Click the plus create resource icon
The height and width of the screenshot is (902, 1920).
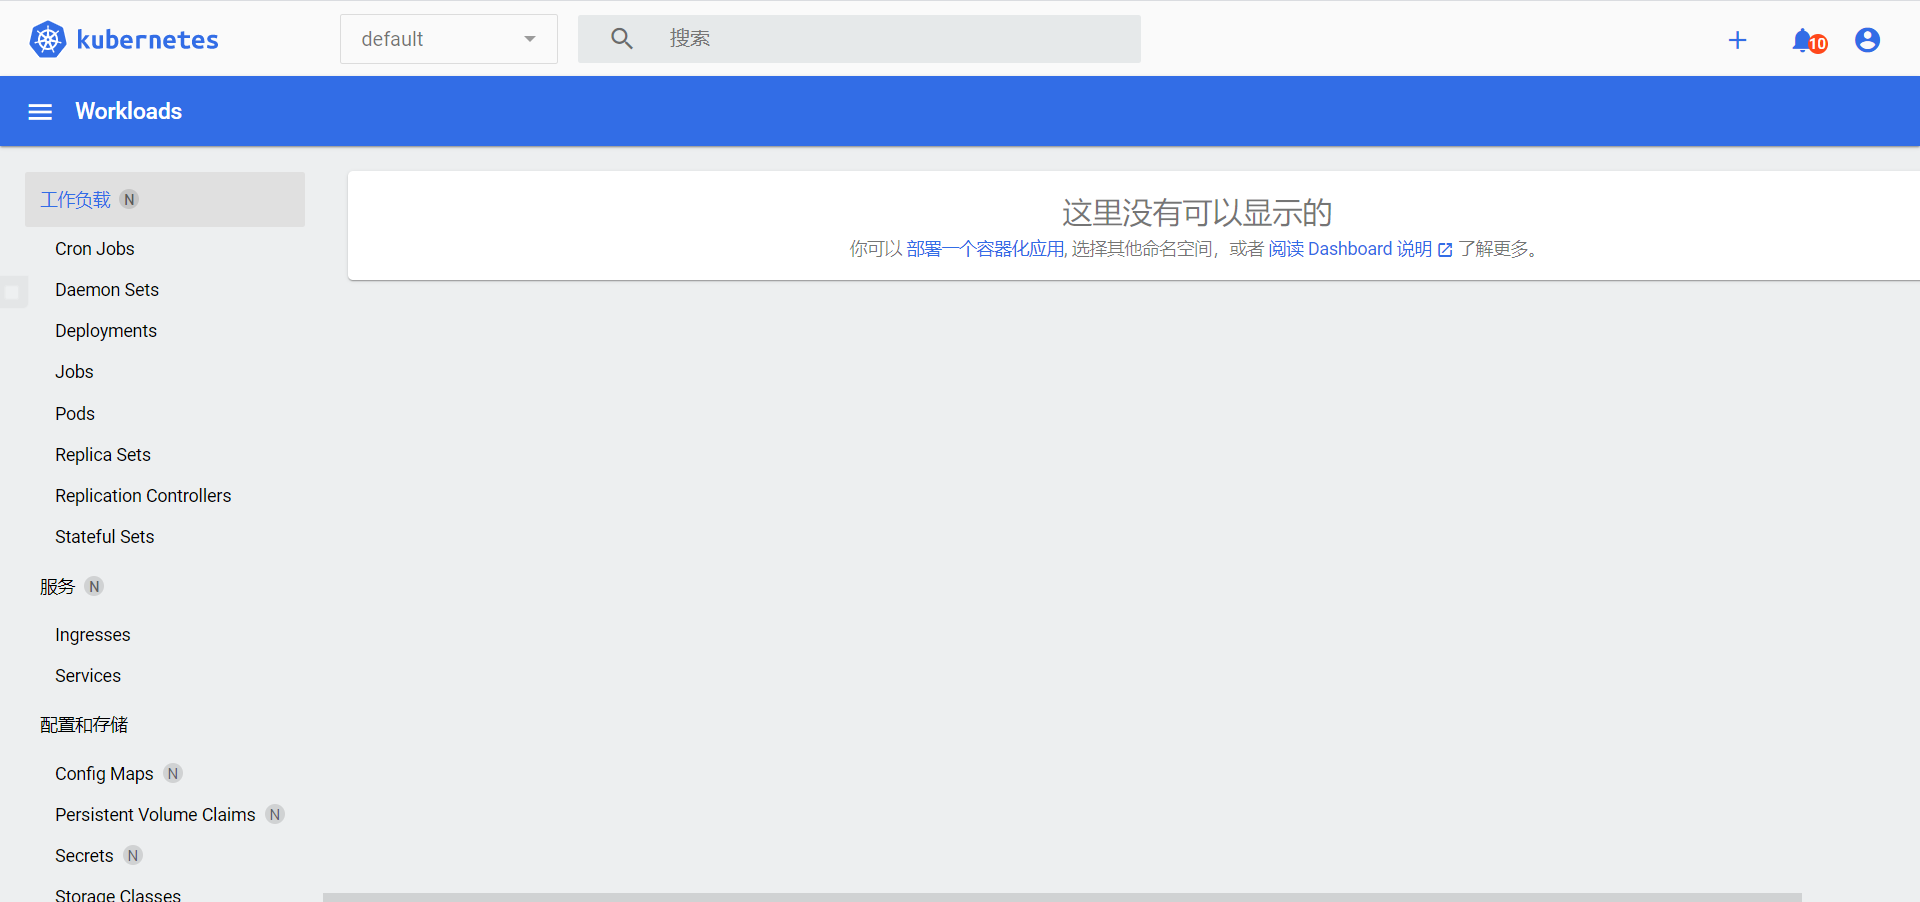pos(1737,40)
